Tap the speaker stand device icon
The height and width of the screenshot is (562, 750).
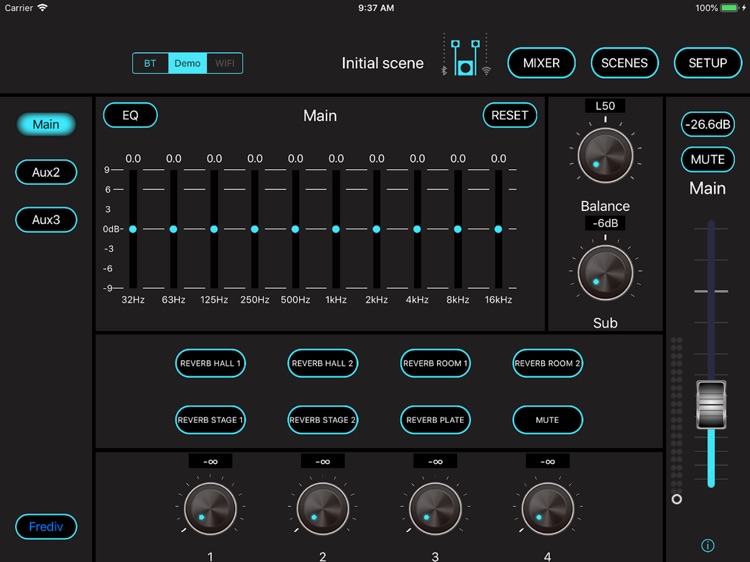(x=465, y=58)
